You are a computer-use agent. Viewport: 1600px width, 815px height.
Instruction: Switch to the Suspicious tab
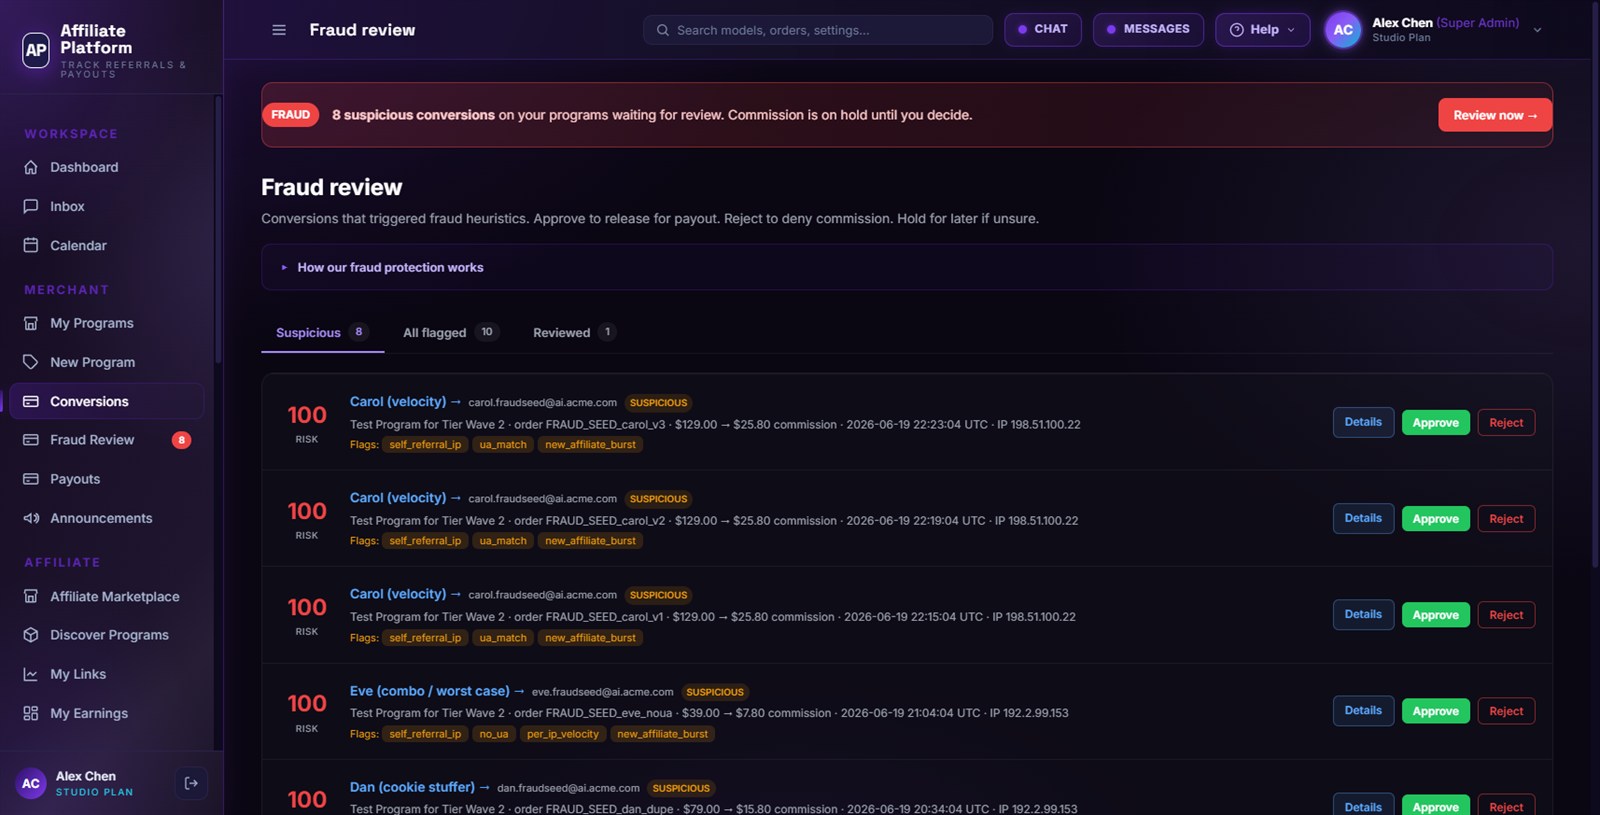click(x=322, y=333)
